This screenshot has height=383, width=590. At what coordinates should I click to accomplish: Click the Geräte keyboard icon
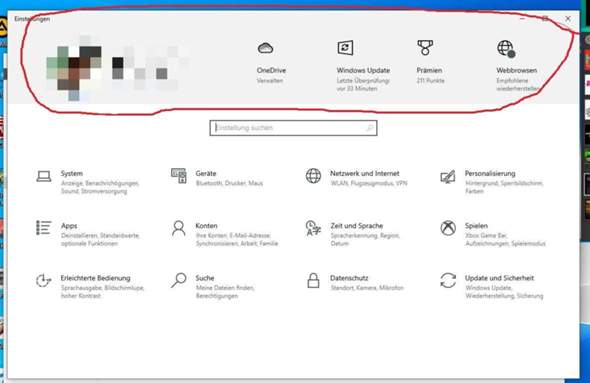[x=179, y=176]
